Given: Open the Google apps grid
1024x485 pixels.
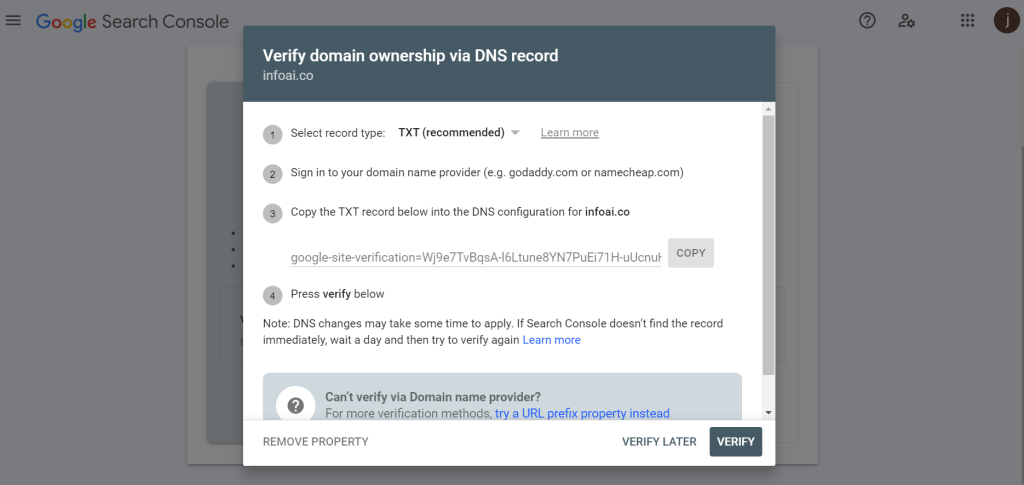Looking at the screenshot, I should (967, 21).
